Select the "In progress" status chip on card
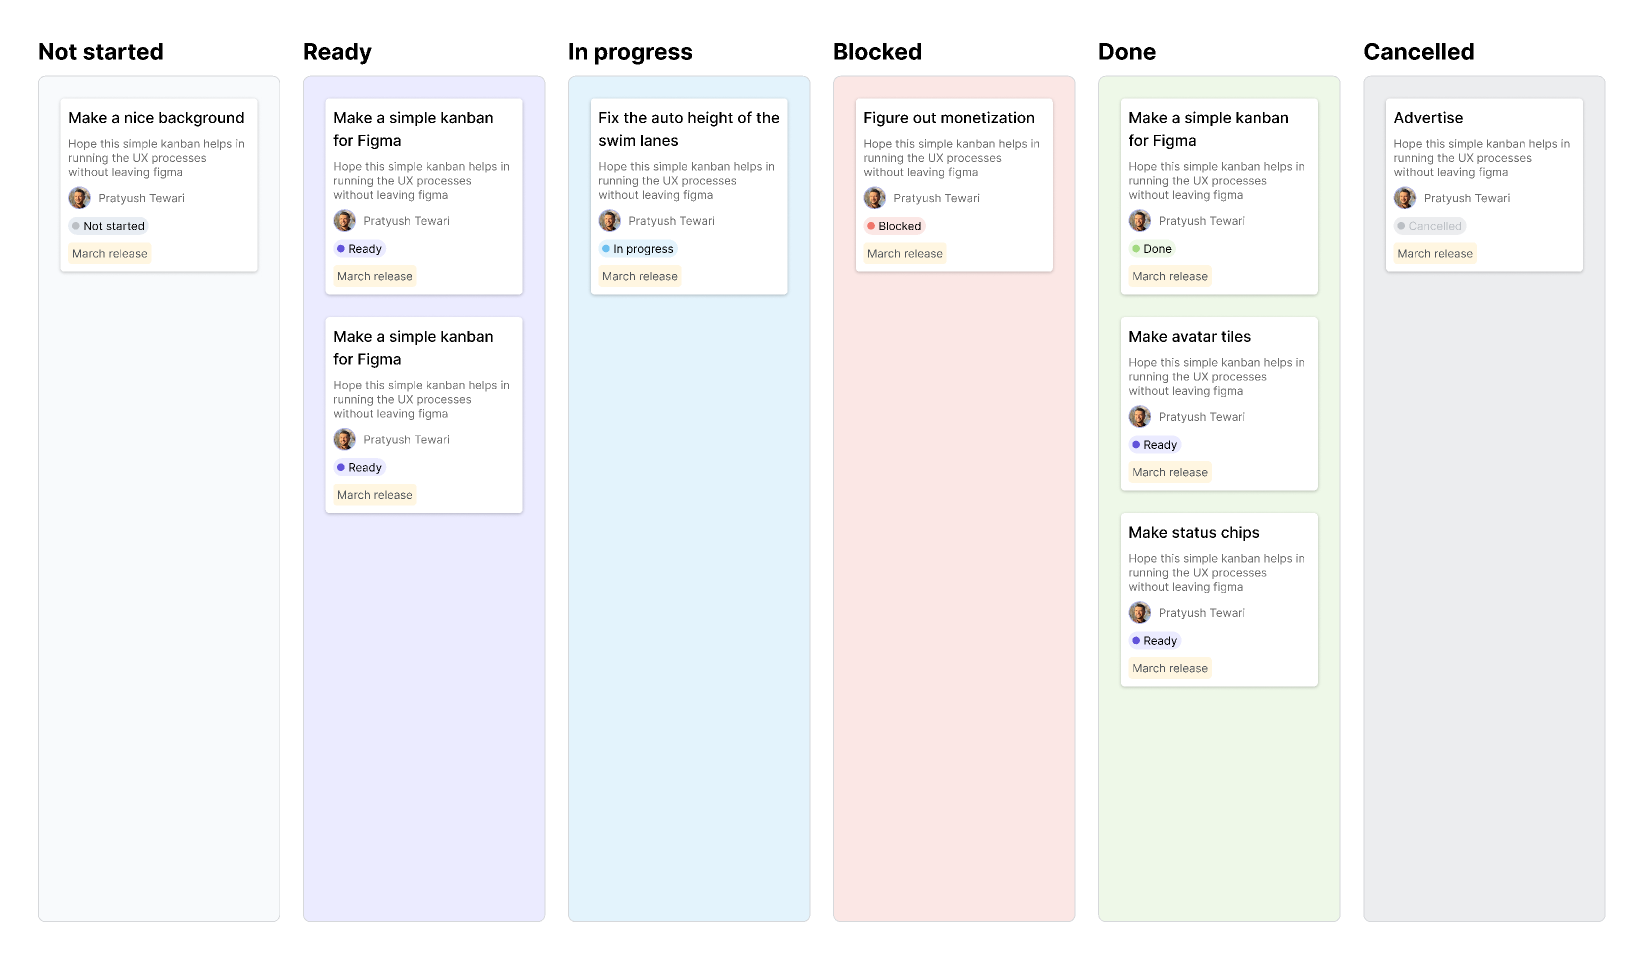This screenshot has height=960, width=1644. click(637, 249)
